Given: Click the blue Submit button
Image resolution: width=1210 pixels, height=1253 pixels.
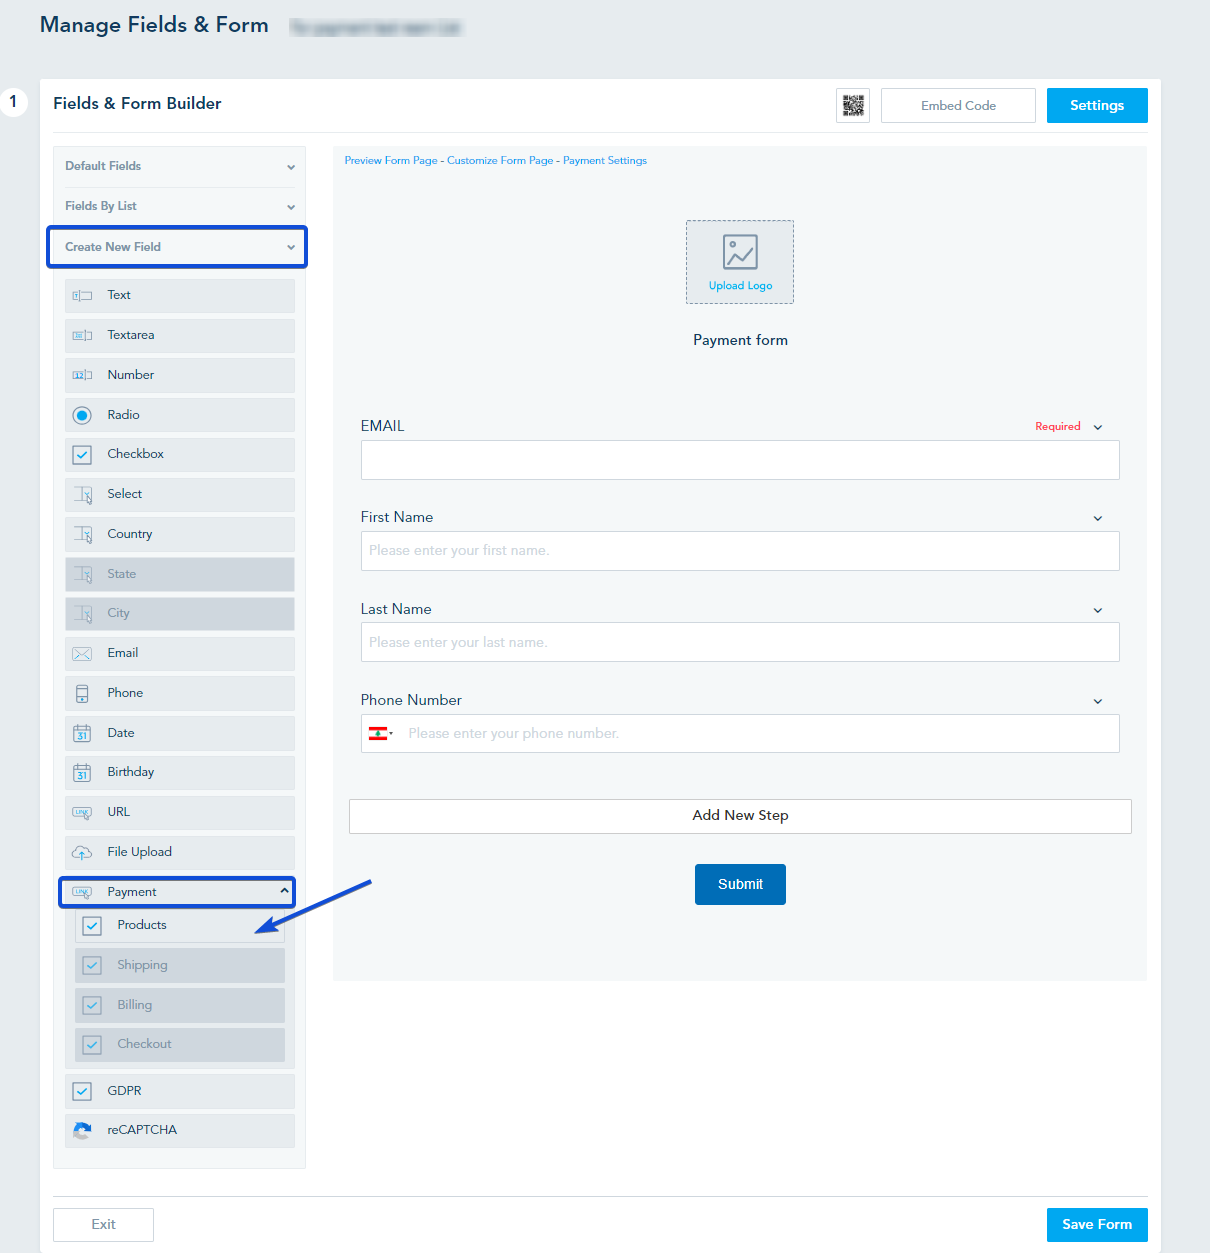Looking at the screenshot, I should click(x=740, y=884).
